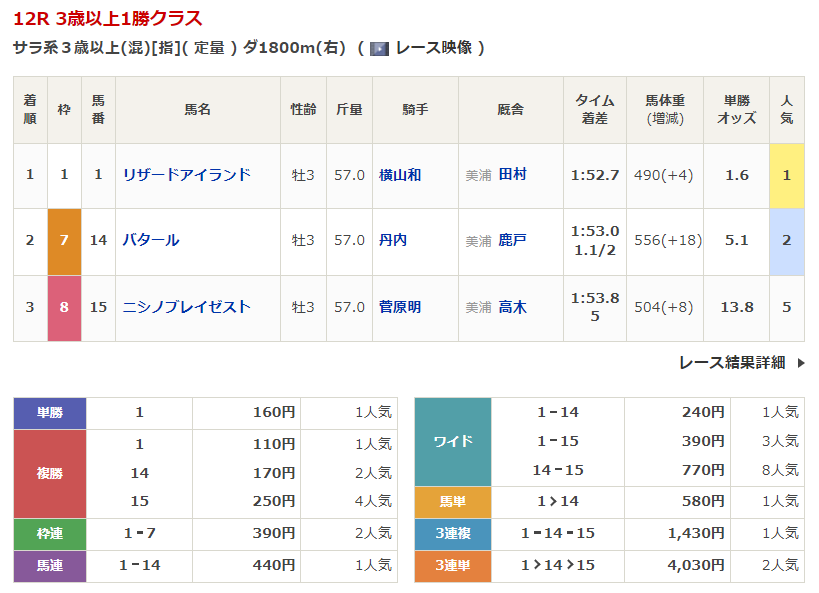Open trainer 田村 link
819x593 pixels.
coord(512,174)
